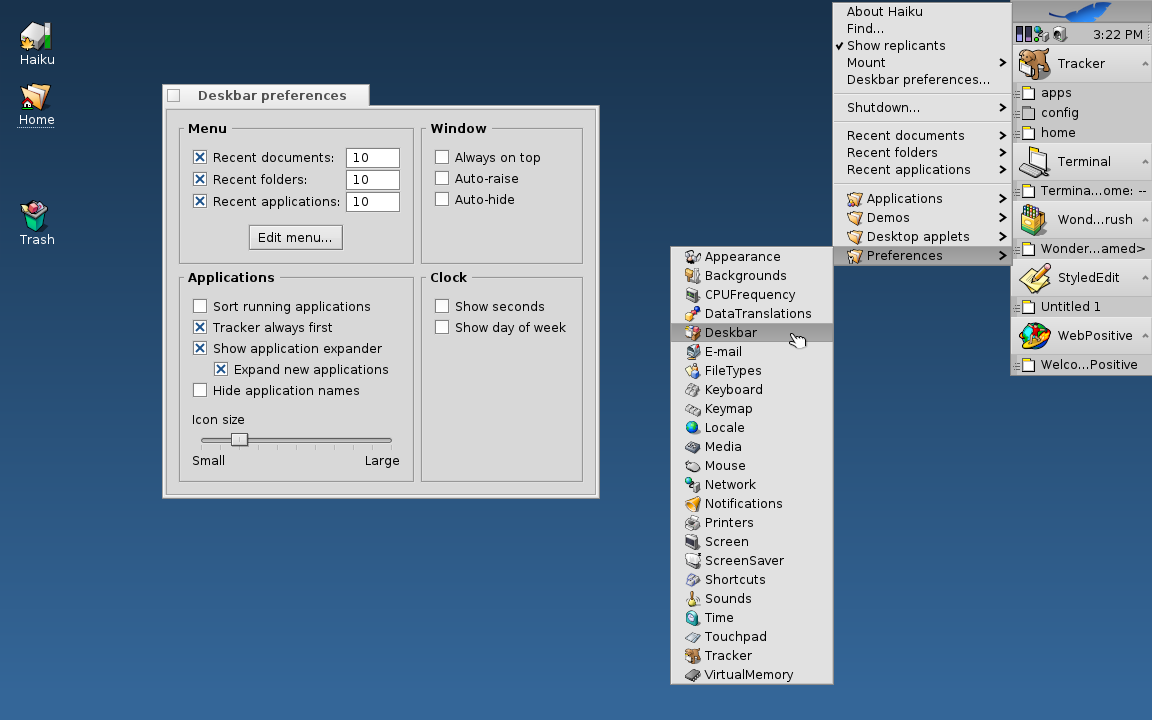Viewport: 1152px width, 720px height.
Task: Open the Terminal icon in the Deskbar
Action: pyautogui.click(x=1083, y=161)
